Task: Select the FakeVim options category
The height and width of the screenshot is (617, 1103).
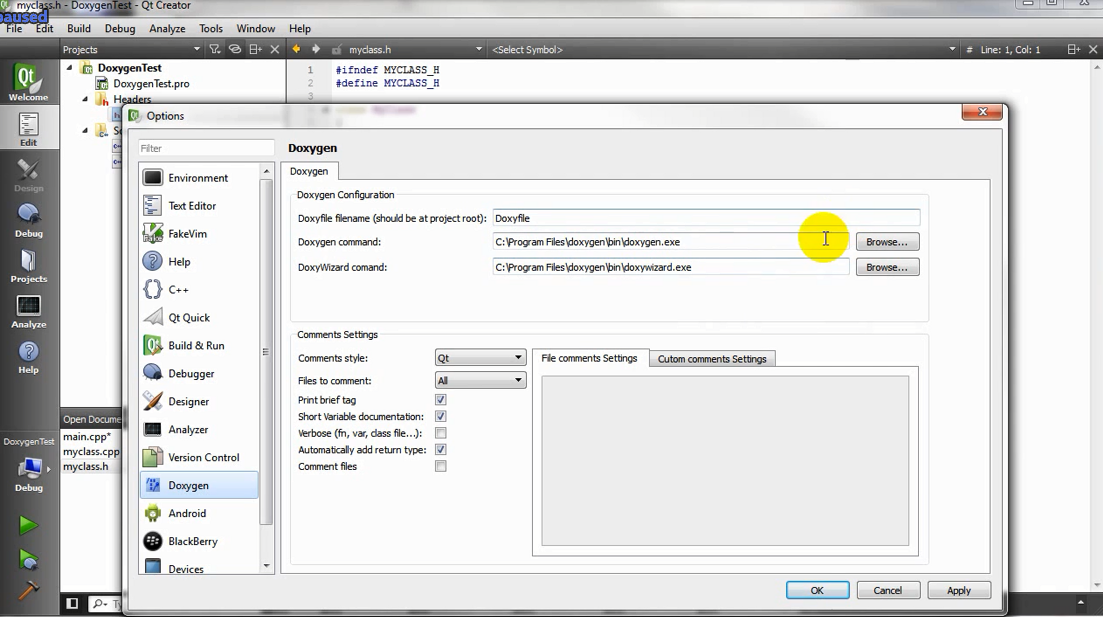Action: [x=187, y=234]
